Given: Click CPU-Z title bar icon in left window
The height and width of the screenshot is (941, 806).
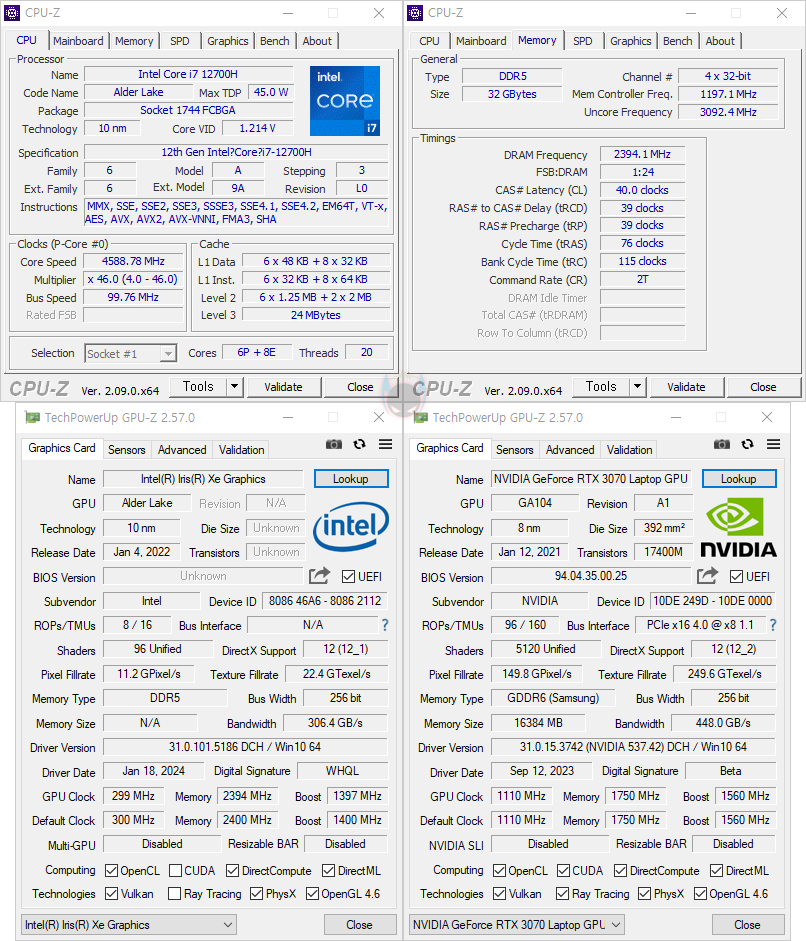Looking at the screenshot, I should pyautogui.click(x=12, y=13).
